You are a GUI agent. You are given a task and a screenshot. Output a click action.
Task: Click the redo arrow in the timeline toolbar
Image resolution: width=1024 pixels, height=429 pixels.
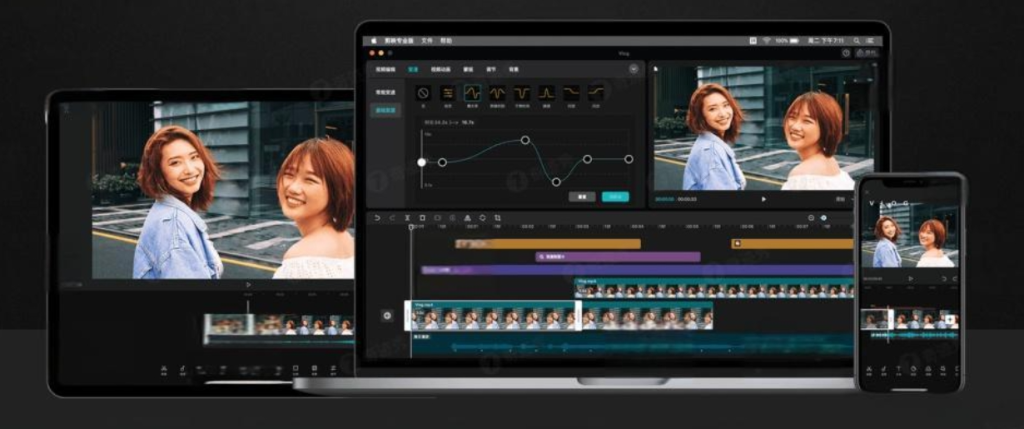click(392, 218)
